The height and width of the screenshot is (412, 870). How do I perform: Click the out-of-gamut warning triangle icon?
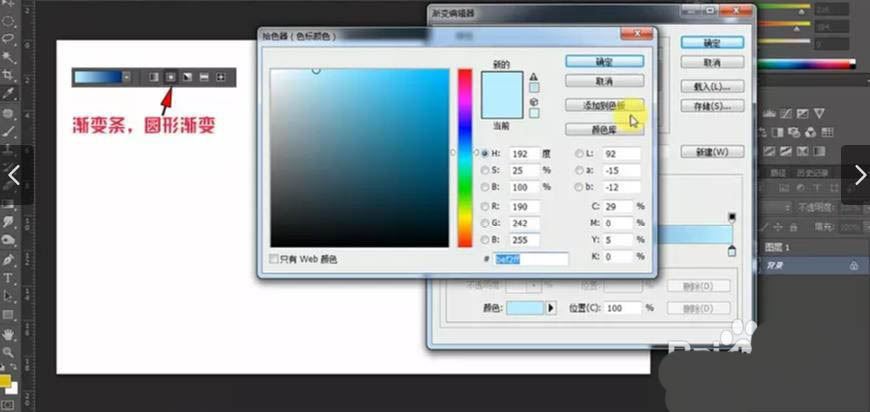point(534,77)
